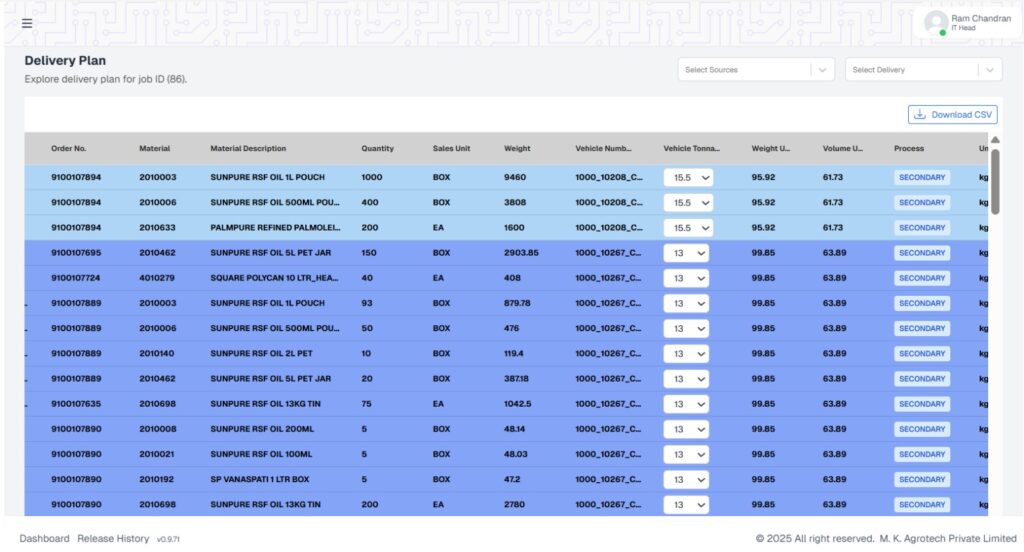1024x552 pixels.
Task: Click material code 2010192
Action: 157,479
